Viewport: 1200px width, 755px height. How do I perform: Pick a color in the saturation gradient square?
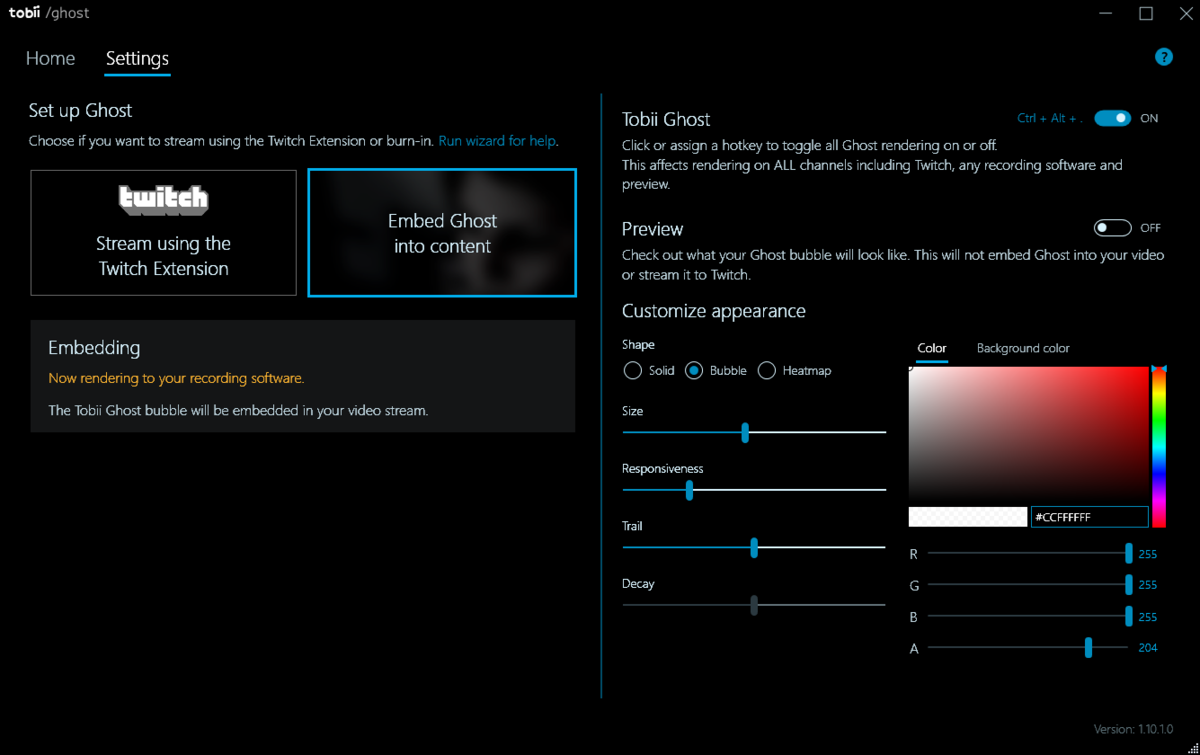1028,433
